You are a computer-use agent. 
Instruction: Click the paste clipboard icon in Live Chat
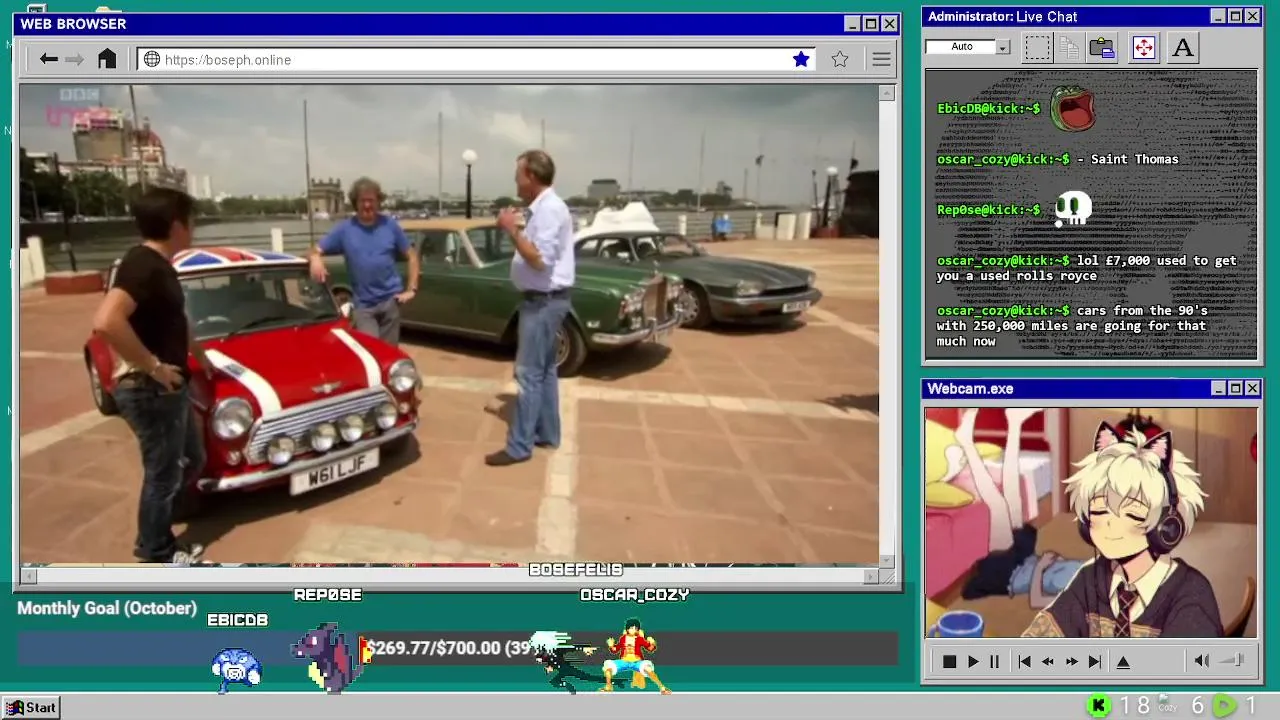pos(1102,47)
